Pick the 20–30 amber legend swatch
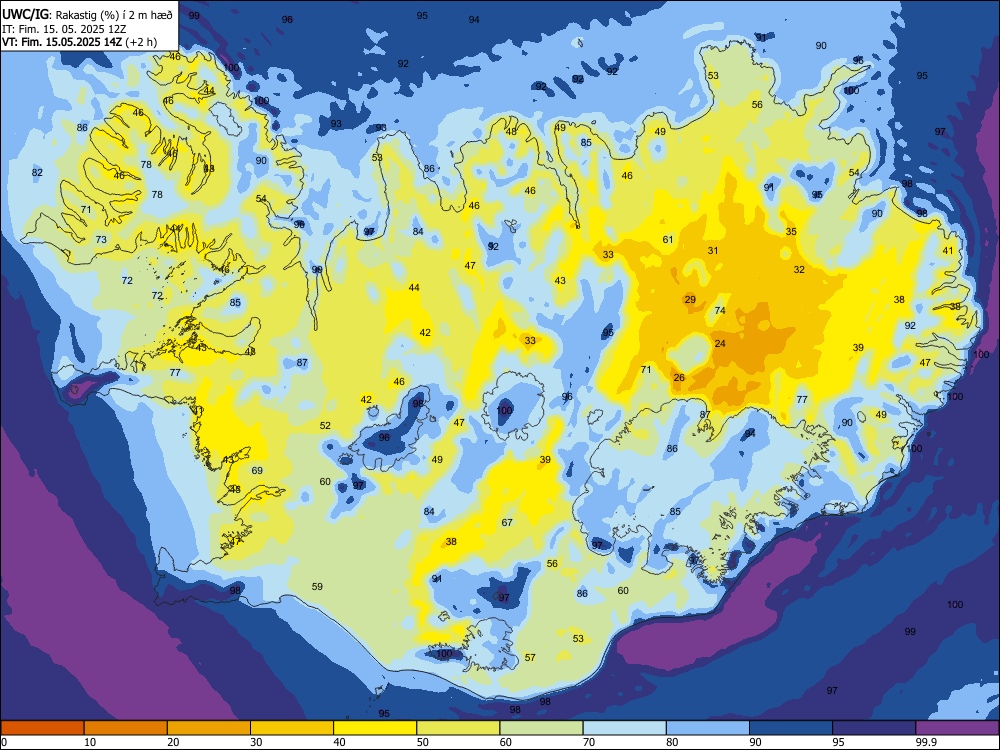The height and width of the screenshot is (750, 1000). [x=209, y=728]
